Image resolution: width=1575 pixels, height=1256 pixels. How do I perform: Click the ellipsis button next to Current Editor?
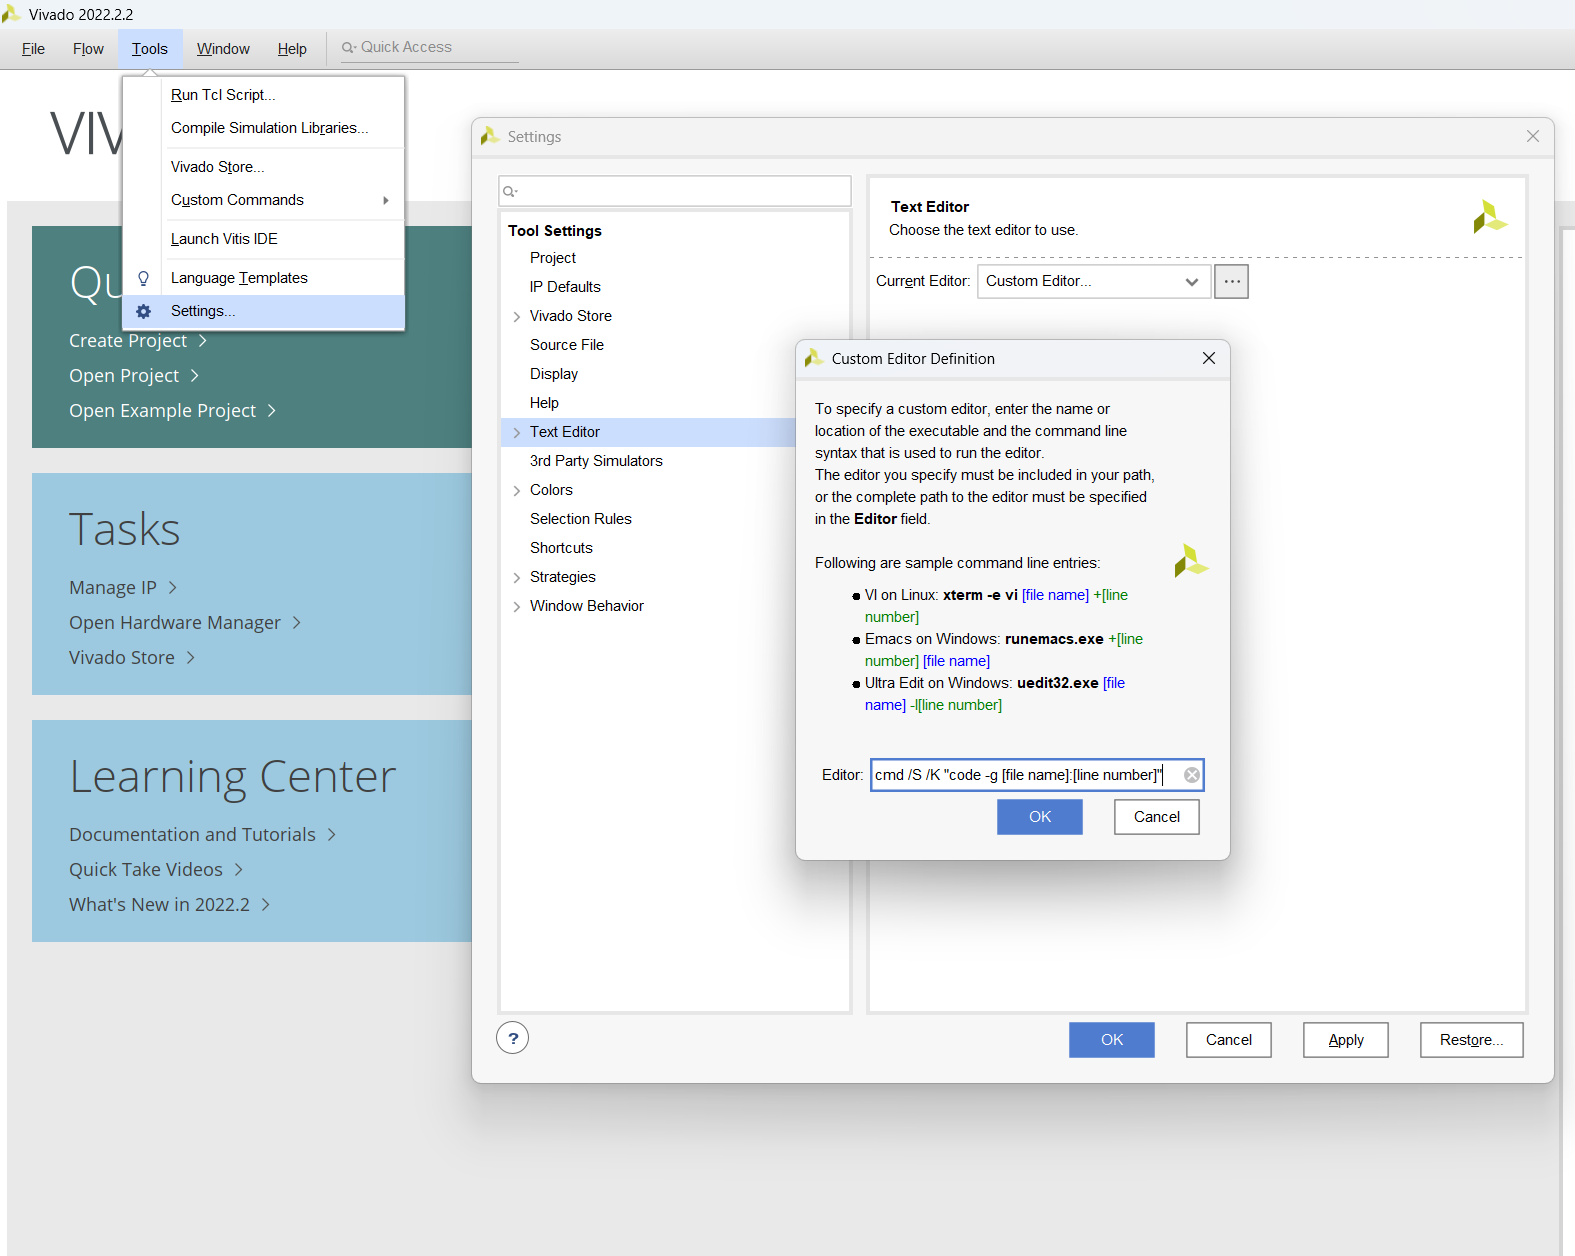point(1231,281)
